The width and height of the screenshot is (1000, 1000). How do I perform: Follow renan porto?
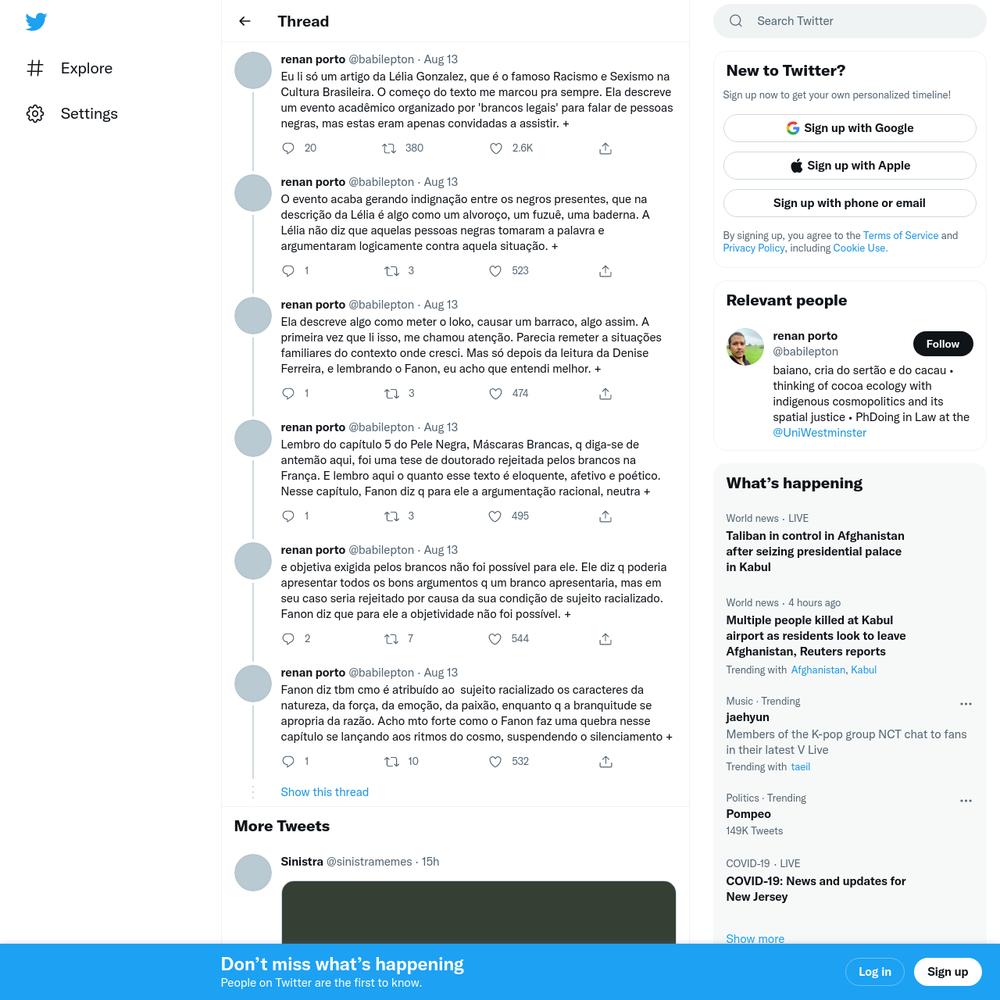[x=943, y=344]
